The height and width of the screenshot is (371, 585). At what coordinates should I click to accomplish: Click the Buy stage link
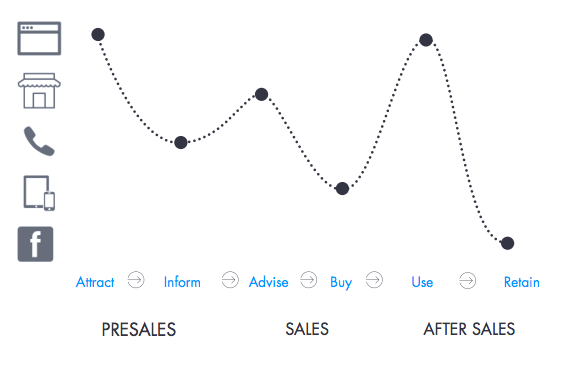(x=341, y=283)
